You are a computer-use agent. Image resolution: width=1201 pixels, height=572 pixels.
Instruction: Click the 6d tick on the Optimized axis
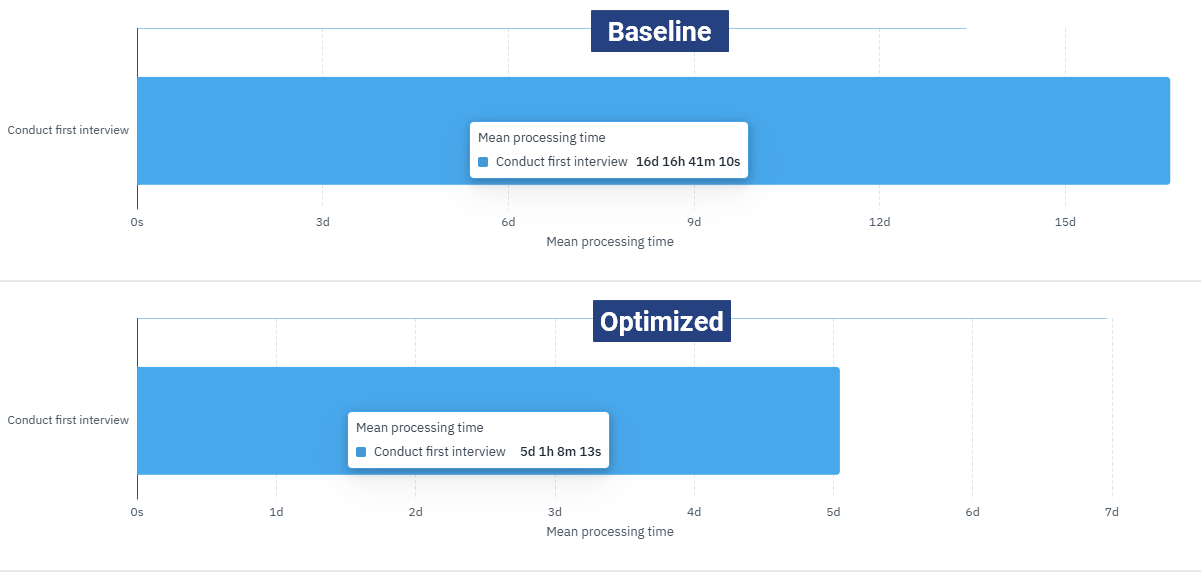[972, 512]
